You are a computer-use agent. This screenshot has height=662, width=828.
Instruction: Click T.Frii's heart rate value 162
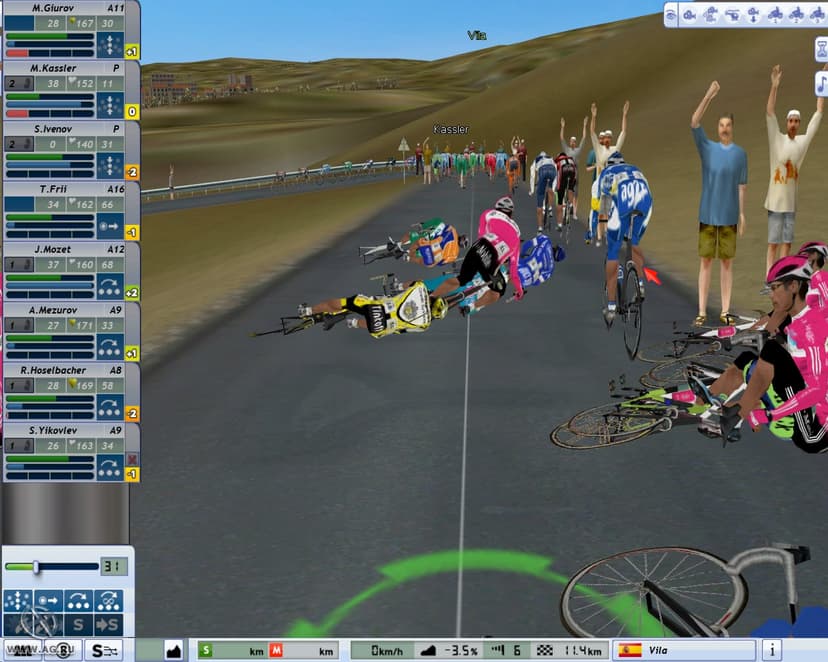82,204
